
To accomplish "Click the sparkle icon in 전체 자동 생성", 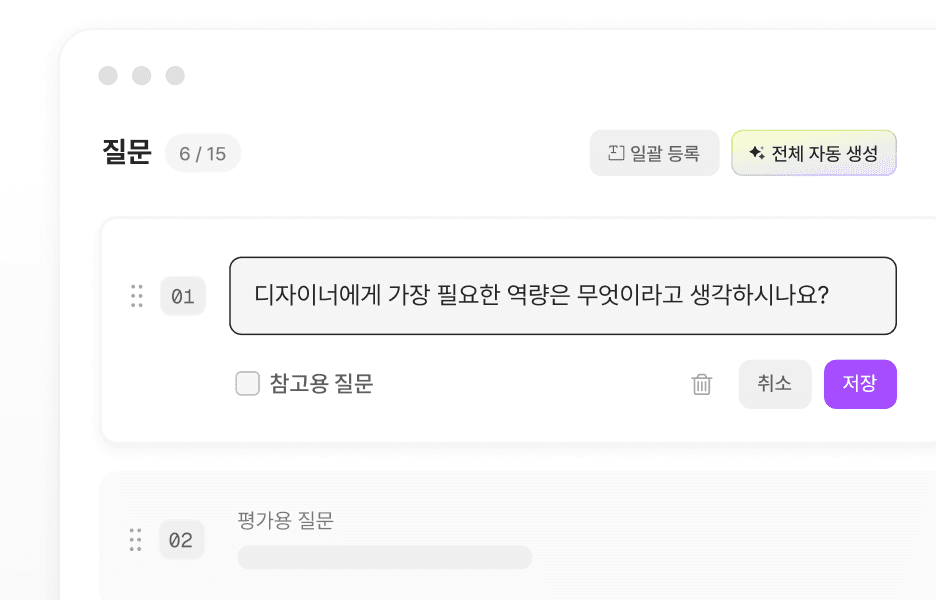I will [757, 153].
